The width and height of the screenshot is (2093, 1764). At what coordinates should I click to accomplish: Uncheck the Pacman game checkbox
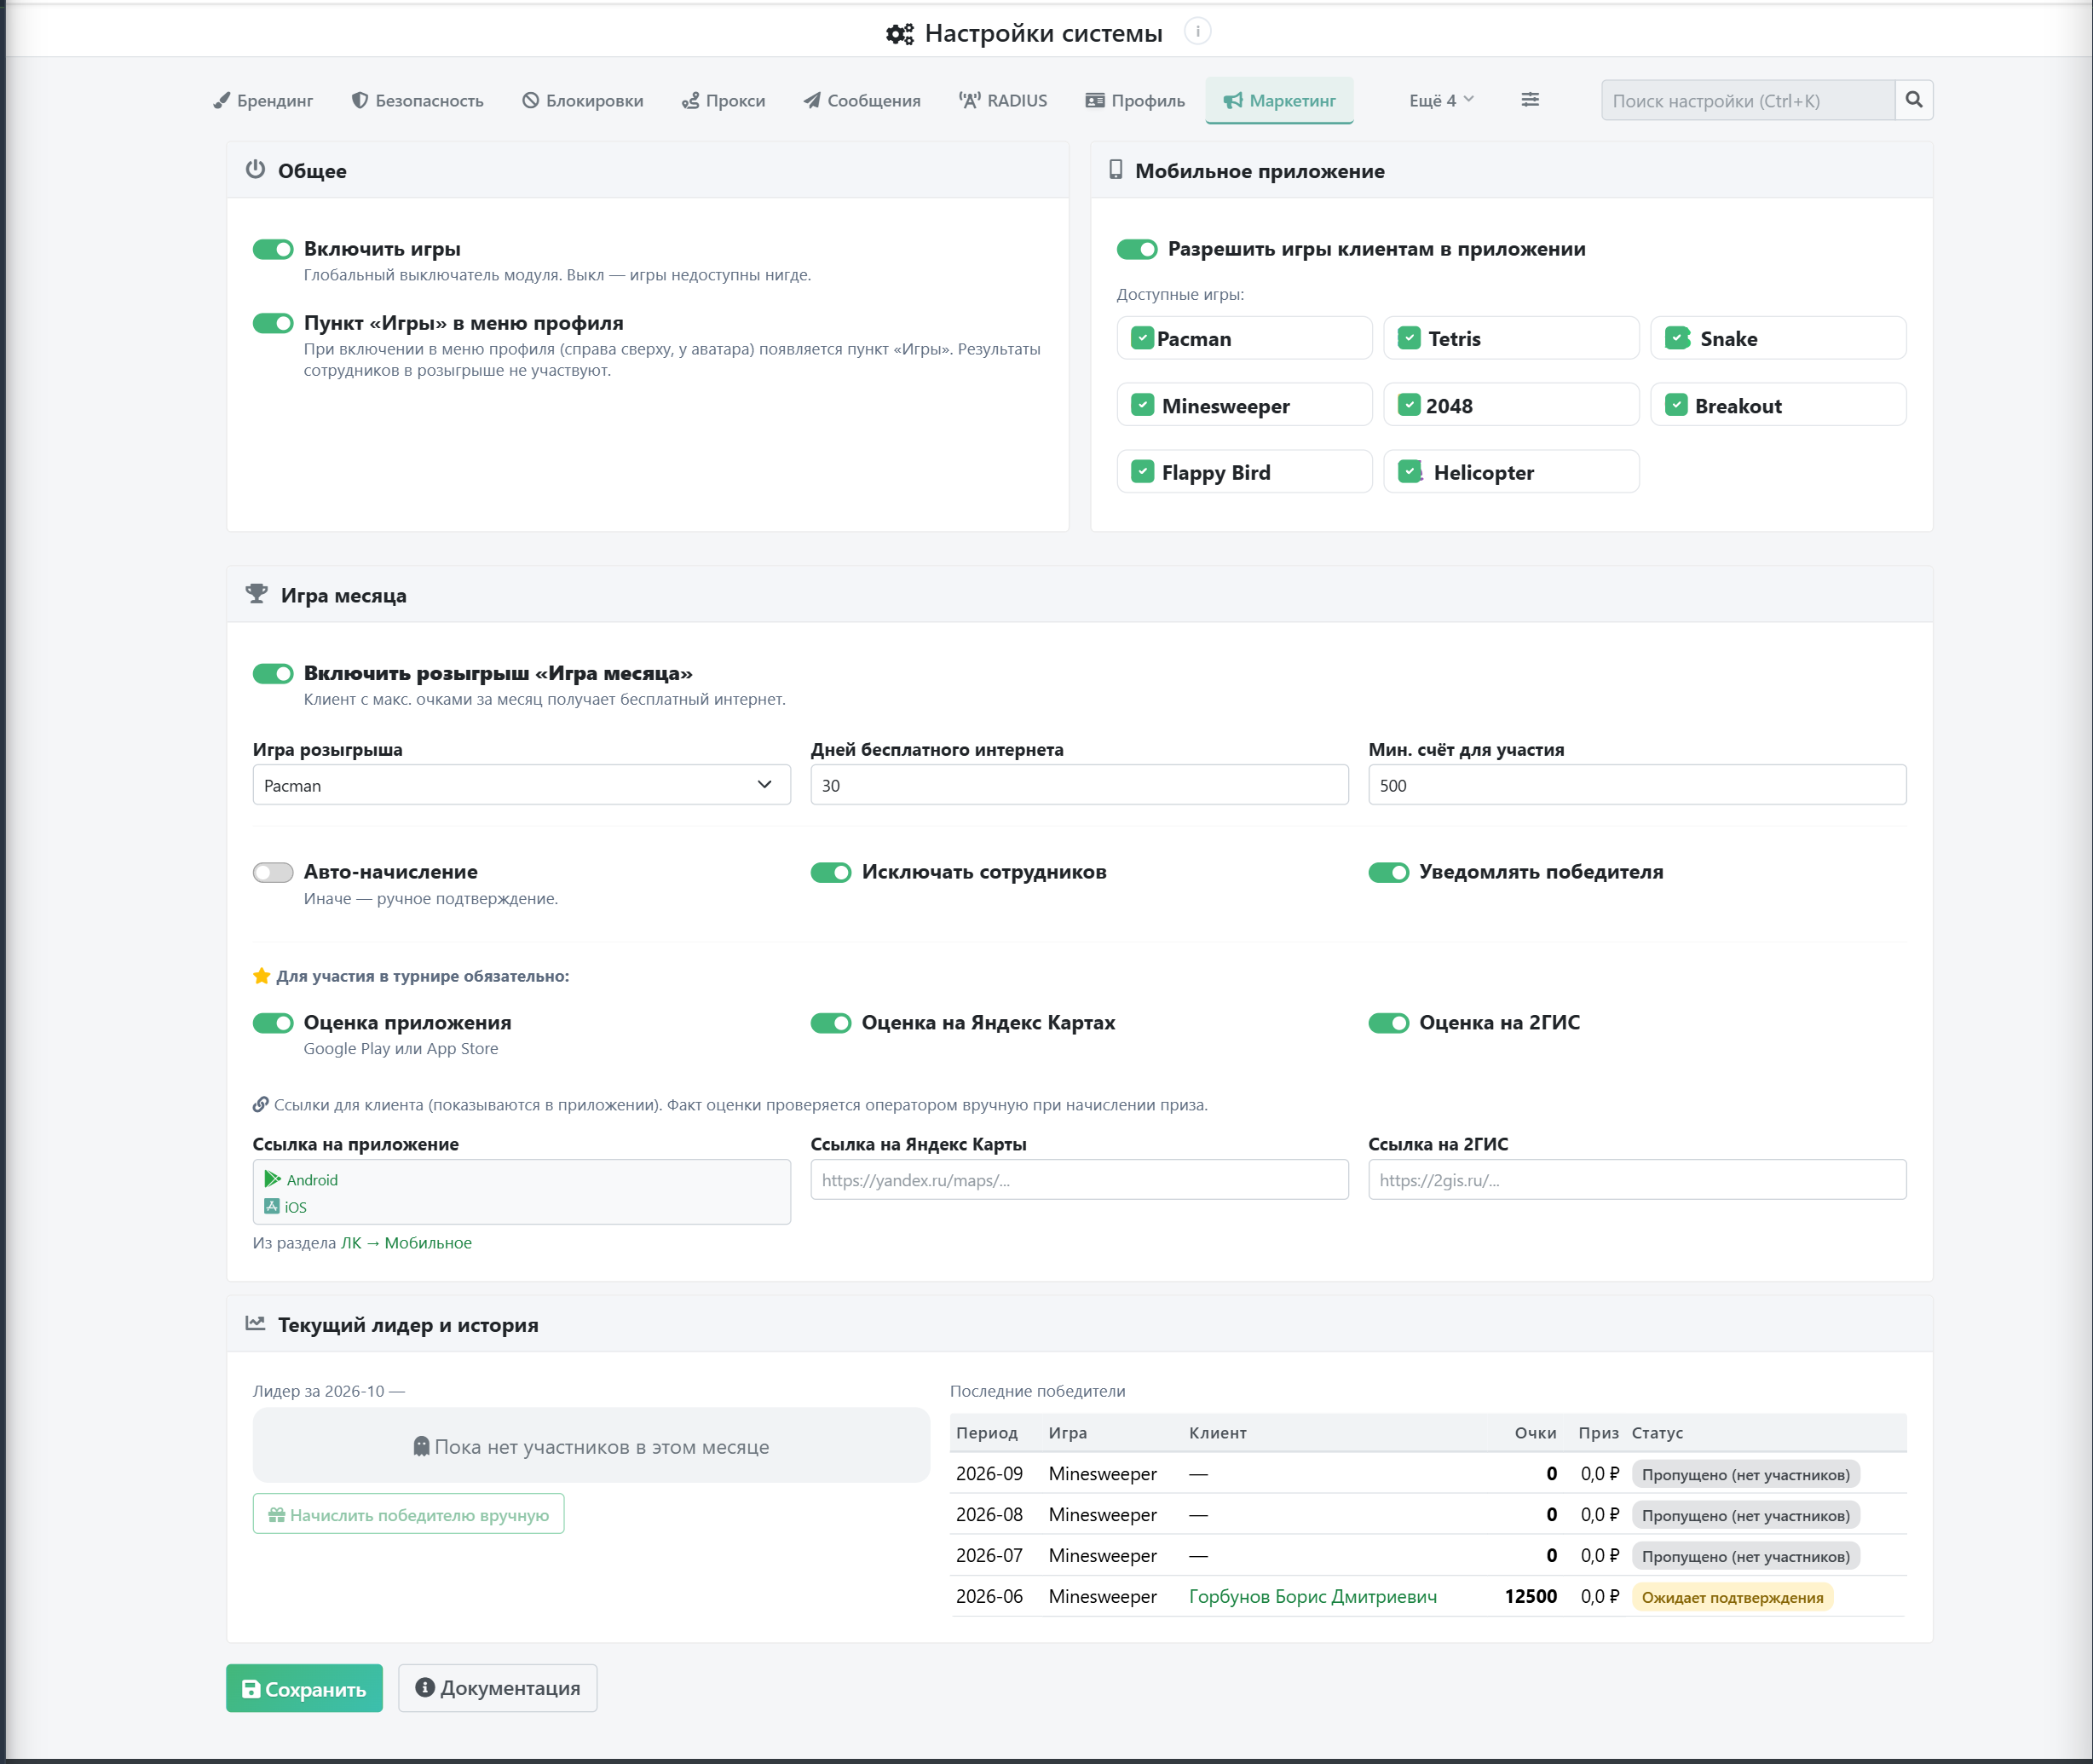[x=1142, y=338]
